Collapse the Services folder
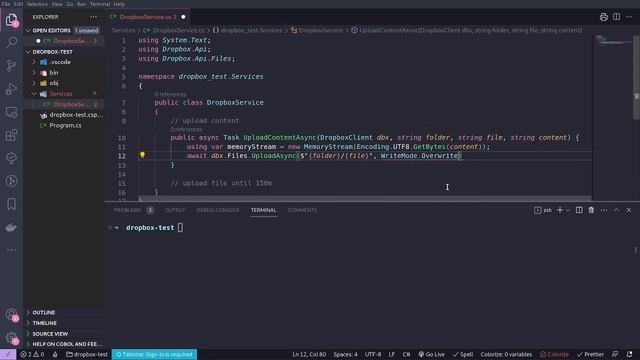Image resolution: width=640 pixels, height=360 pixels. [x=34, y=93]
